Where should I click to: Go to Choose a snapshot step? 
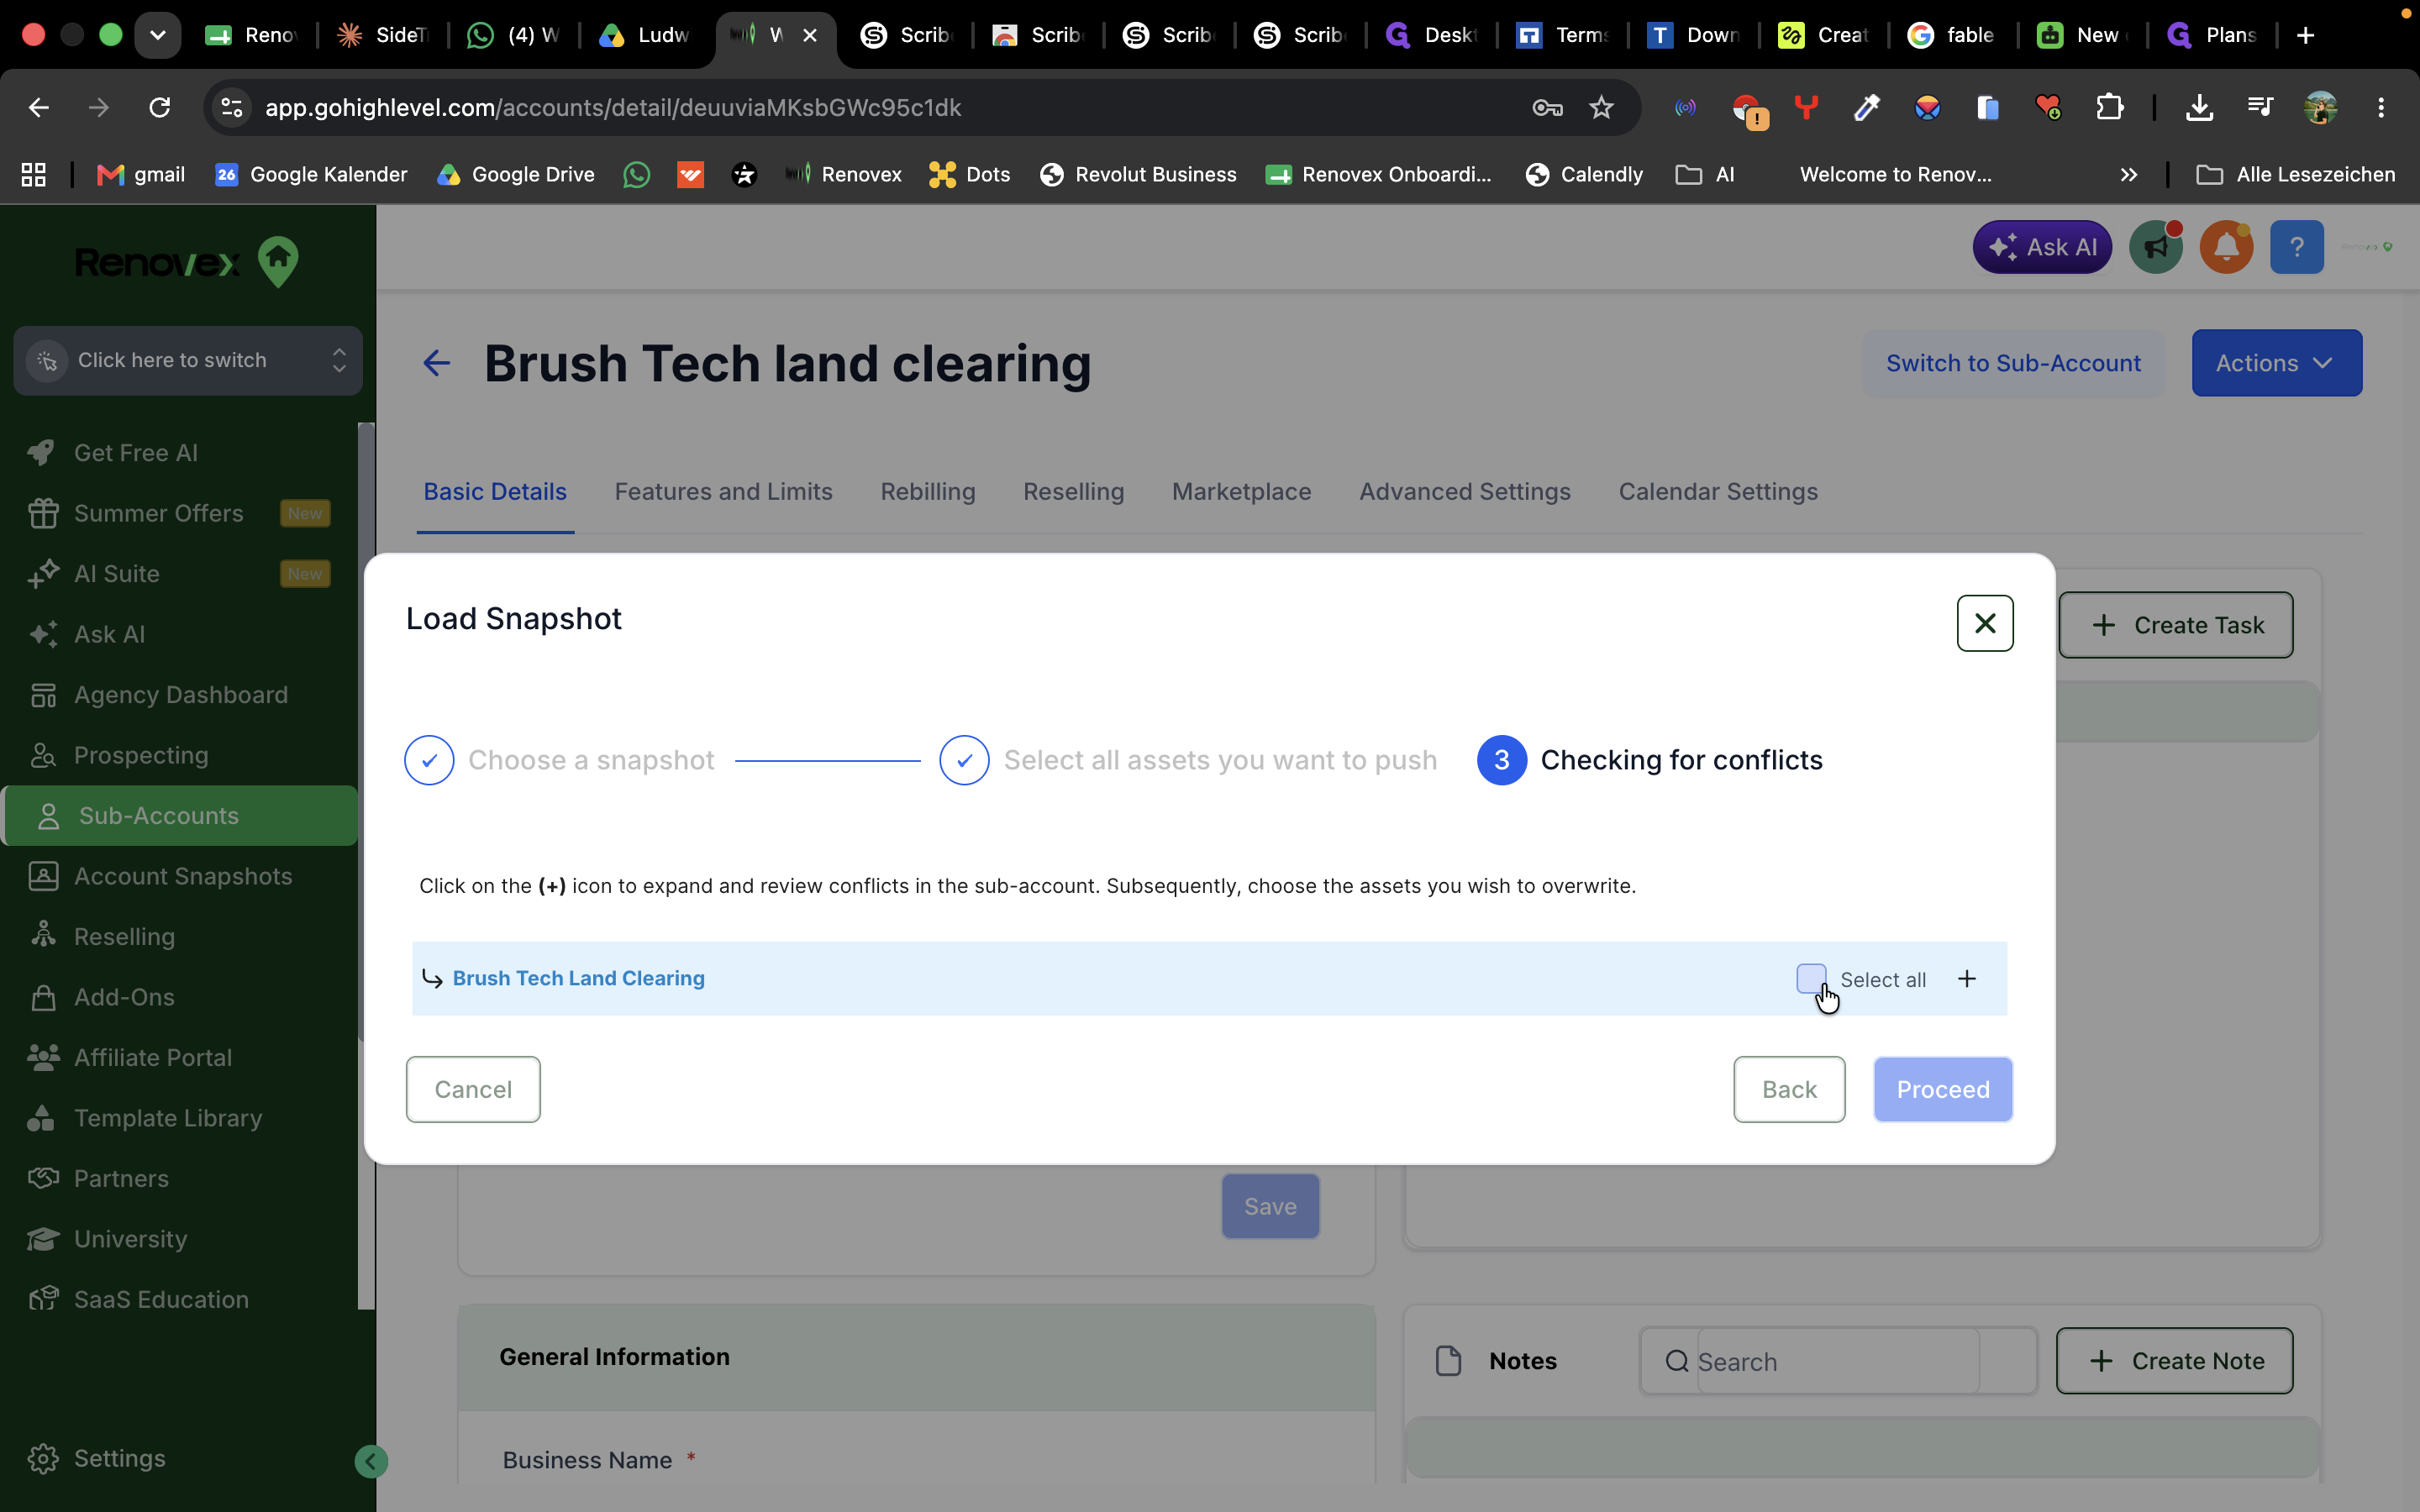559,760
